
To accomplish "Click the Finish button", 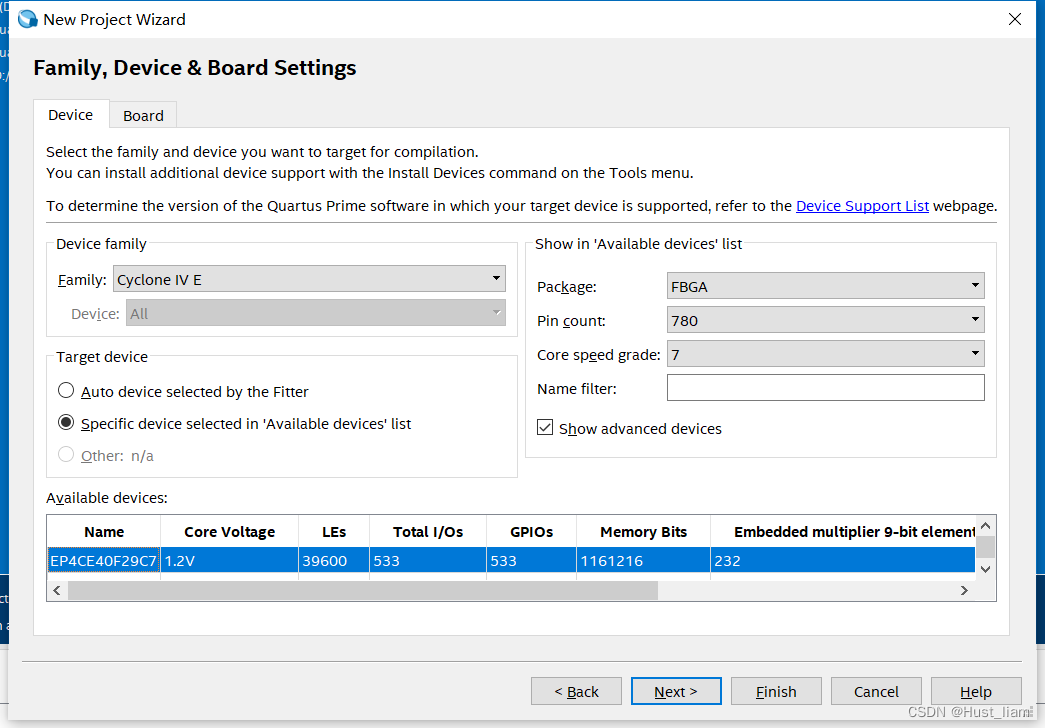I will point(776,691).
